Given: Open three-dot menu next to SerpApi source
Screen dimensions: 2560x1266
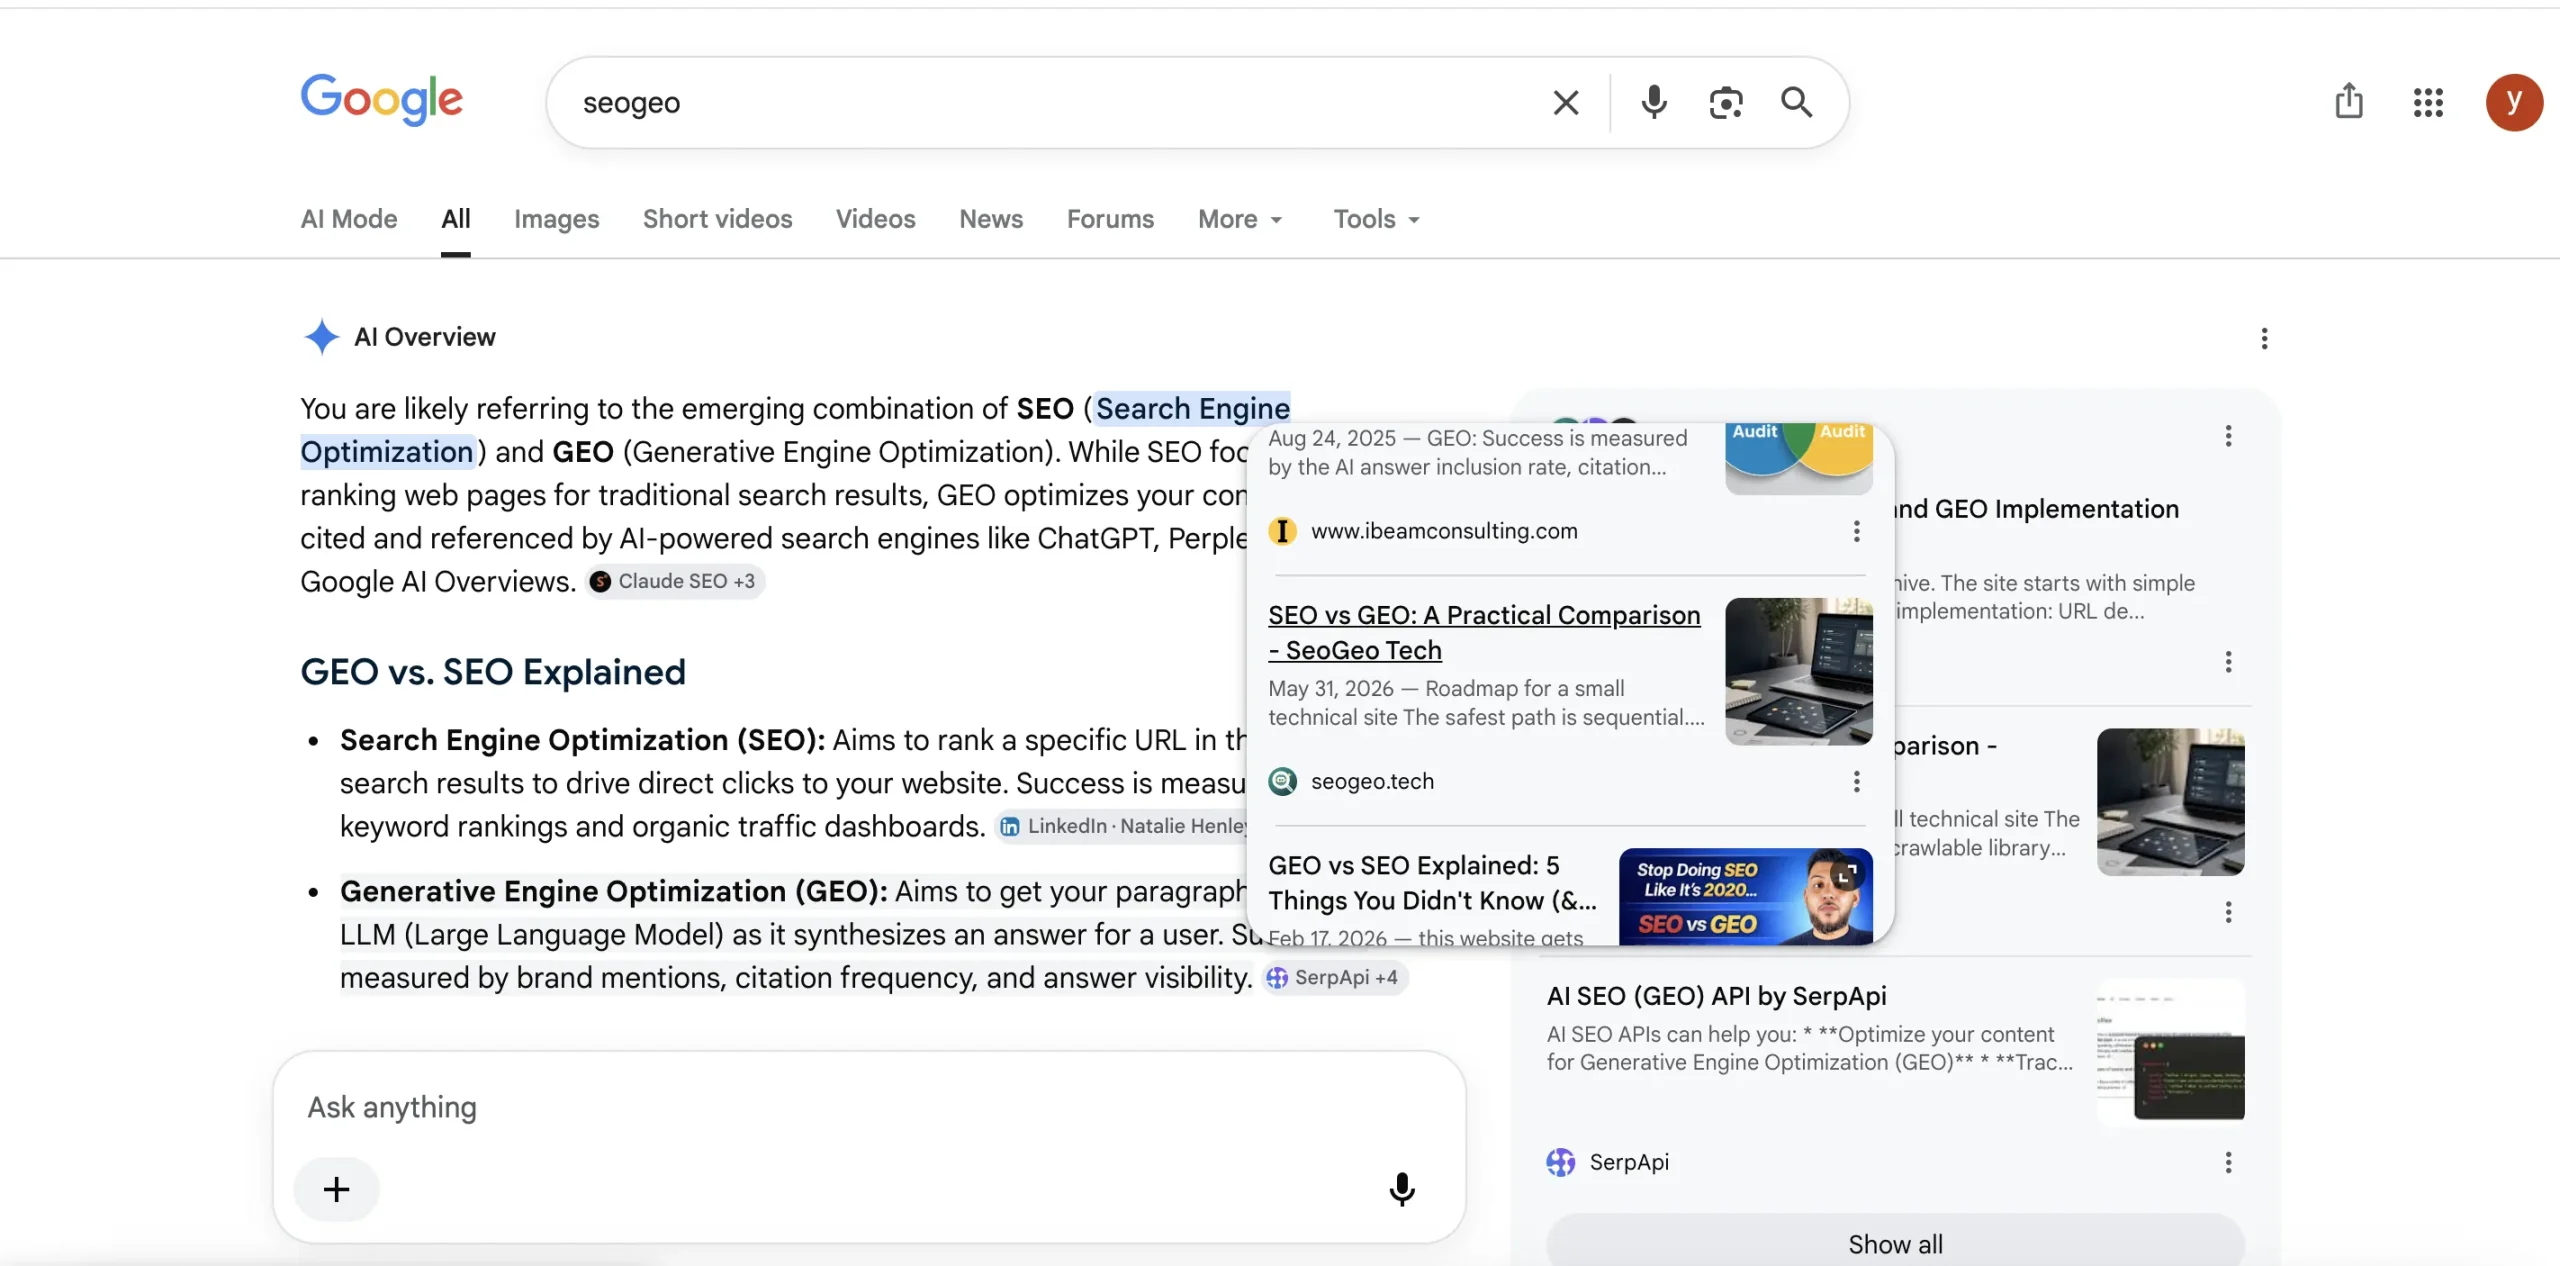Looking at the screenshot, I should 2228,1162.
